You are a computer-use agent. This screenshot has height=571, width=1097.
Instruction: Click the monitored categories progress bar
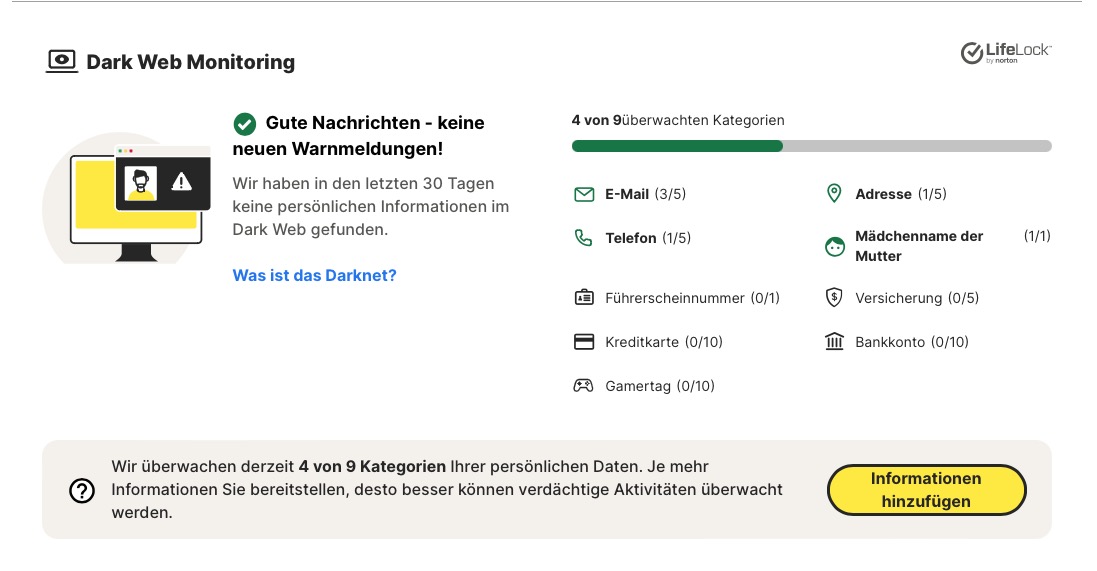811,146
